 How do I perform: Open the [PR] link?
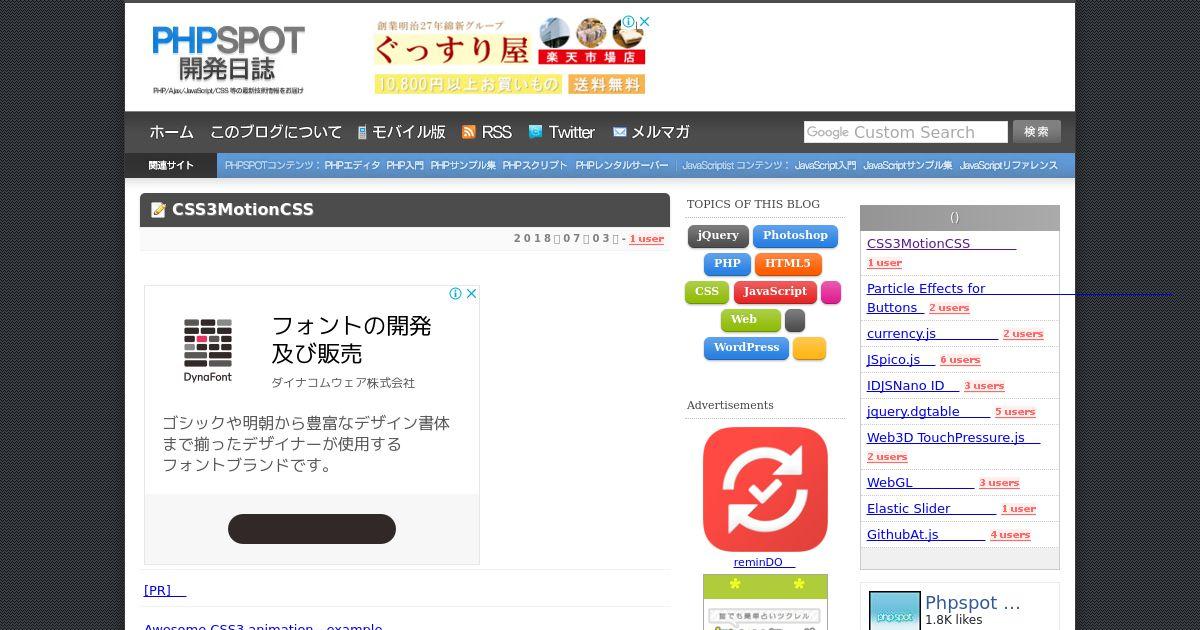tap(165, 591)
